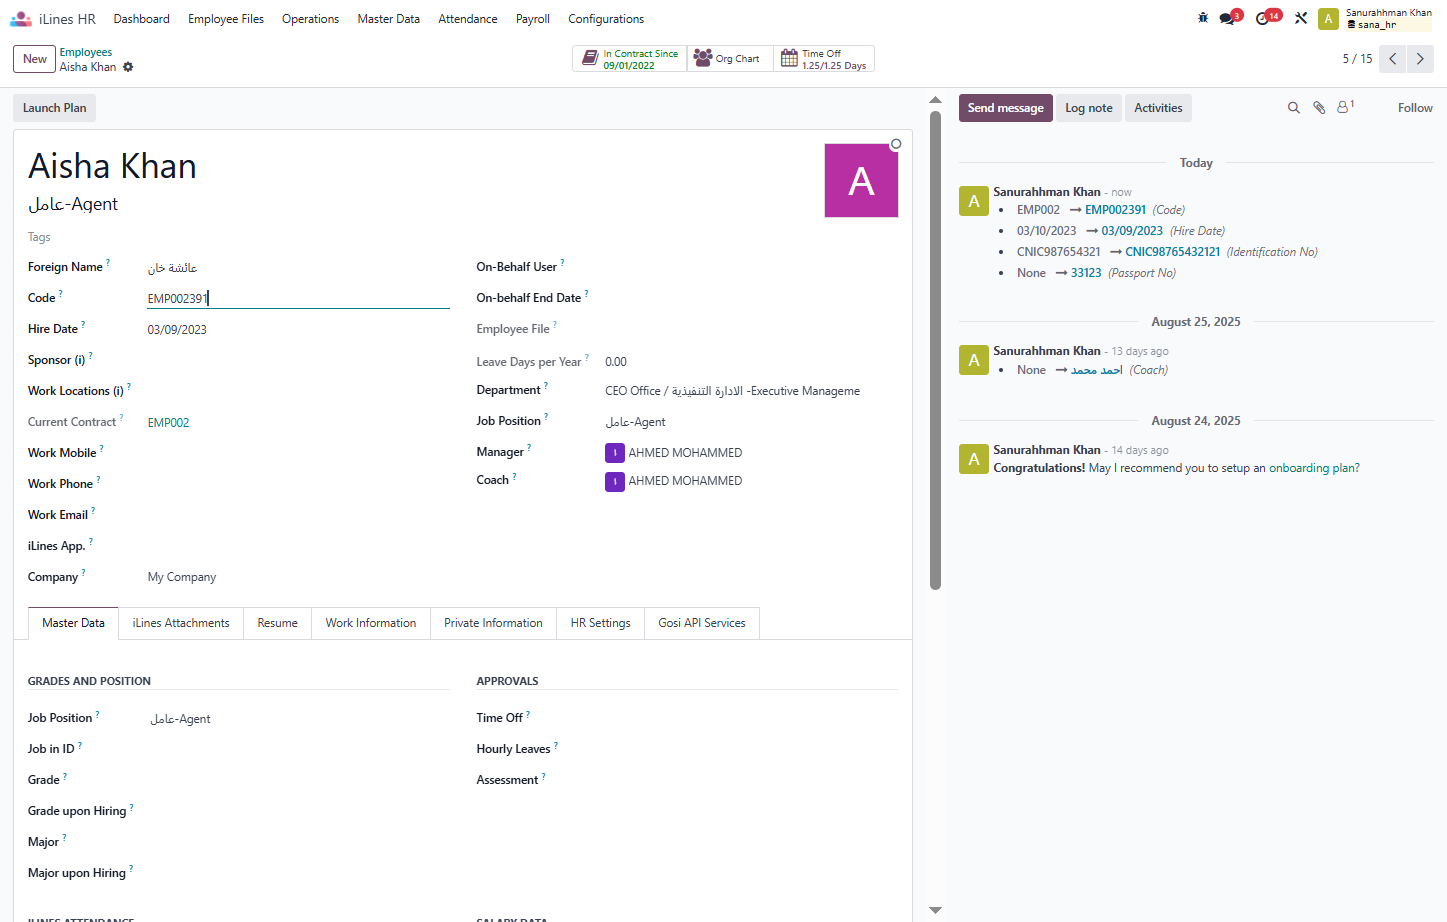Viewport: 1447px width, 922px height.
Task: Click the Code input field
Action: tap(298, 298)
